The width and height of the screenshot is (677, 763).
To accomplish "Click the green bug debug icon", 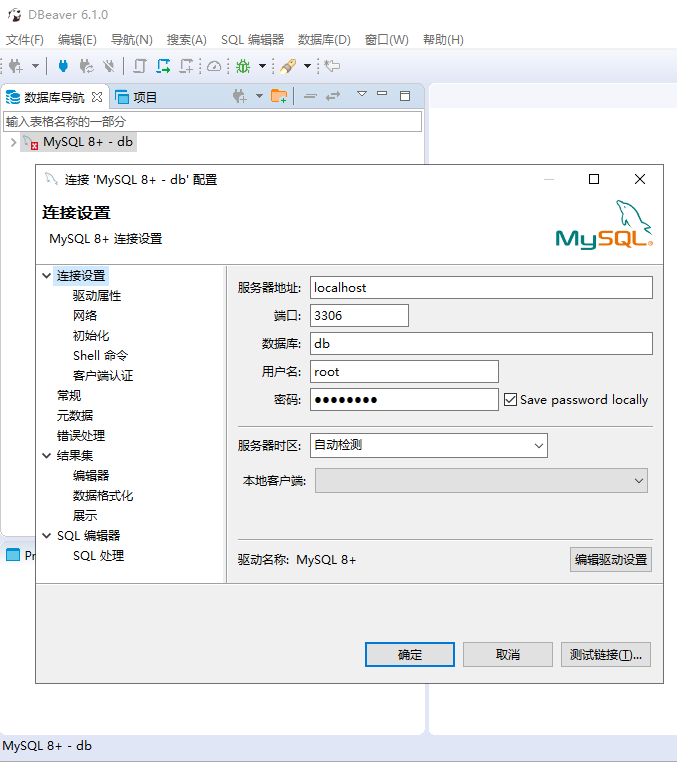I will (242, 66).
